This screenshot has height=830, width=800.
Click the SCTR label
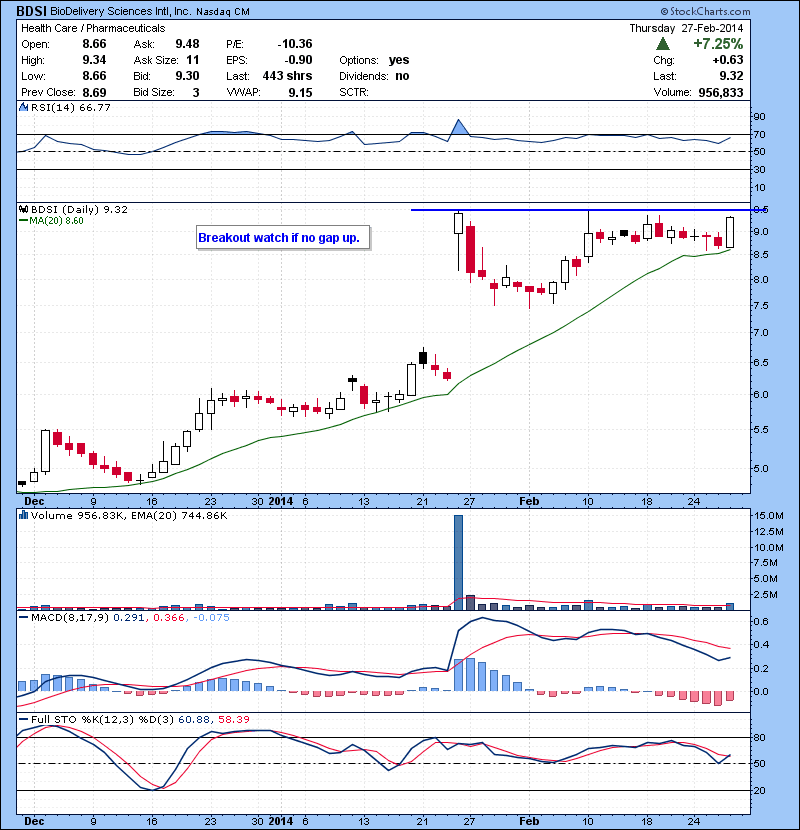(x=354, y=92)
